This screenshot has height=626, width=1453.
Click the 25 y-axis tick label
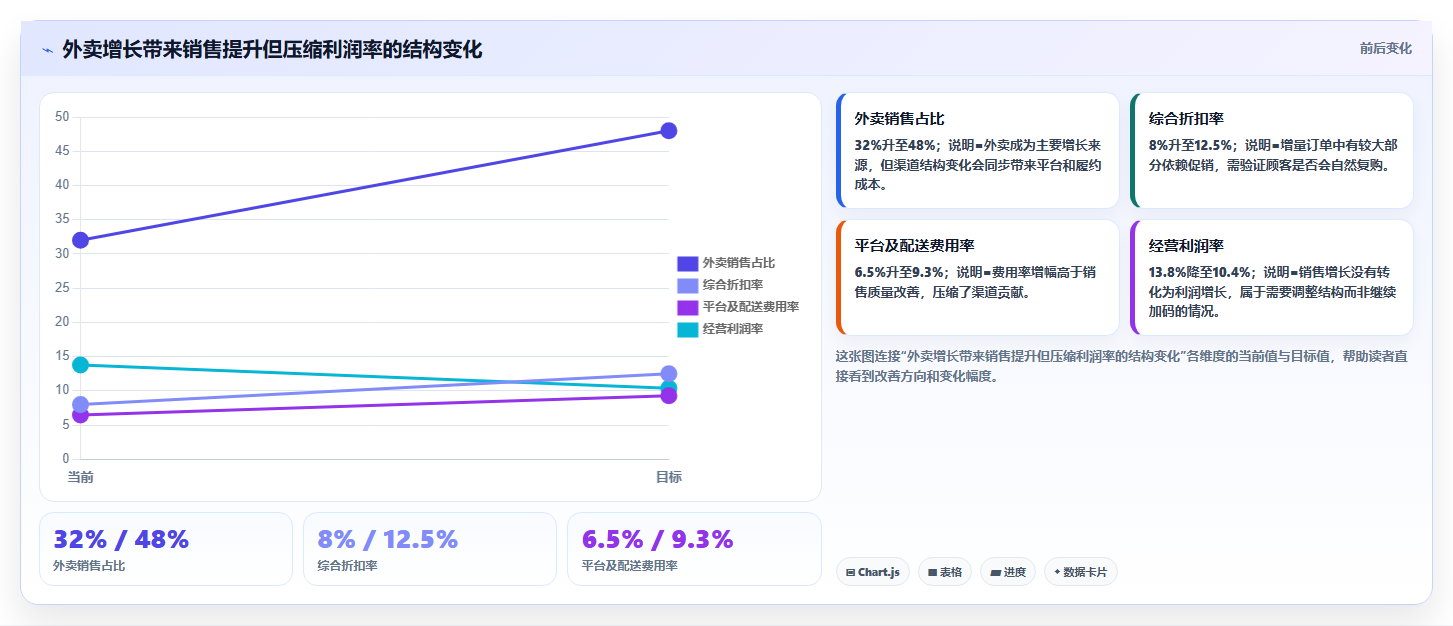62,288
